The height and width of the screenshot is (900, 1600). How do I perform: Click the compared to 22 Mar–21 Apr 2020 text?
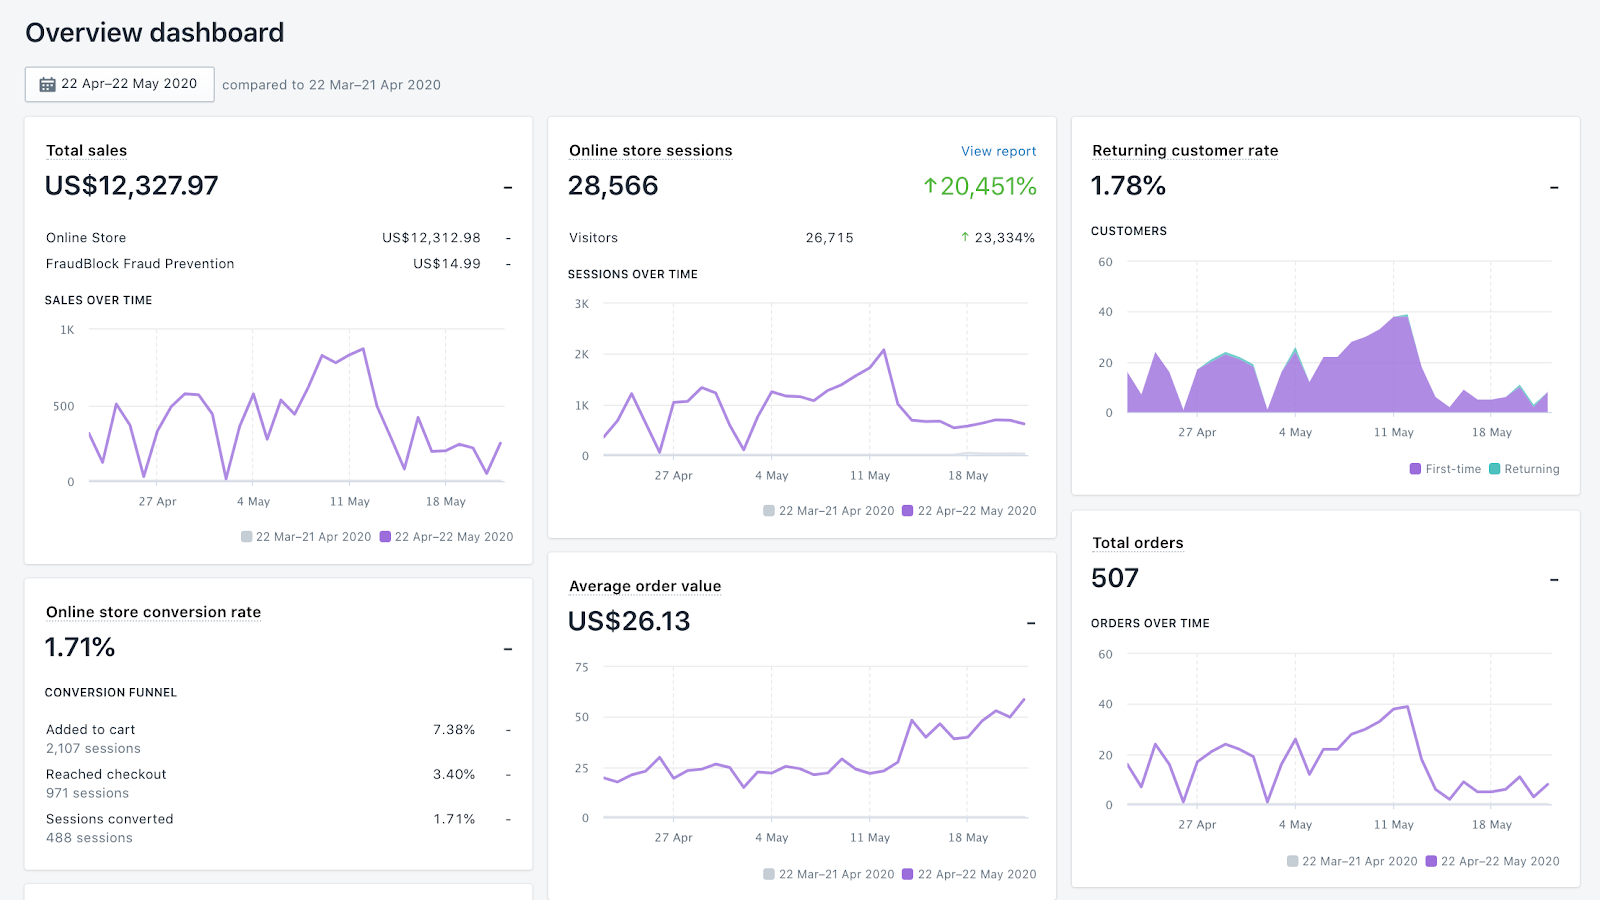click(x=331, y=85)
